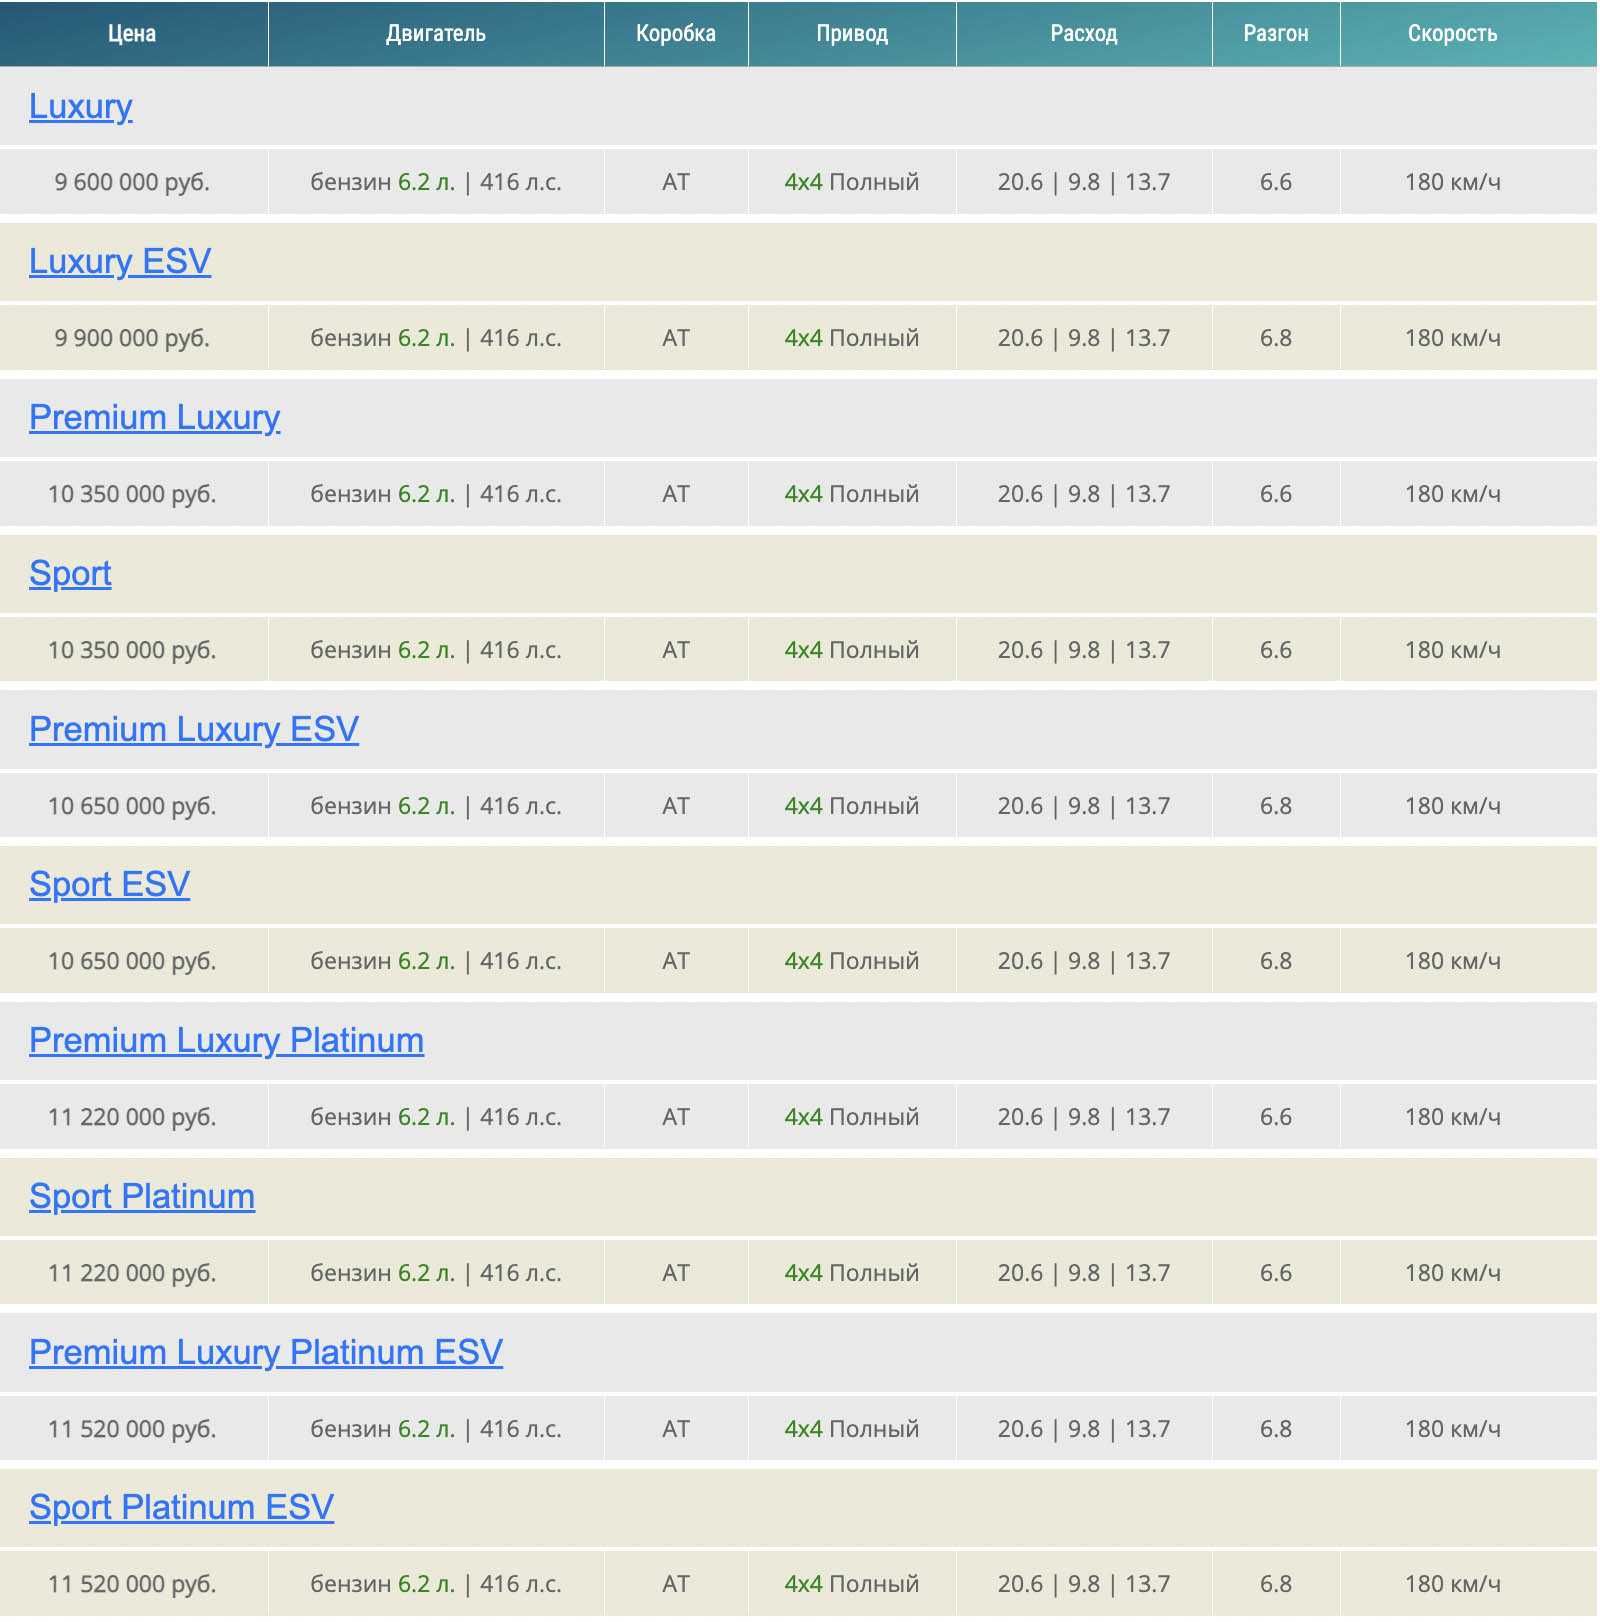Open the Luxury trim link
This screenshot has height=1622, width=1600.
pyautogui.click(x=80, y=106)
